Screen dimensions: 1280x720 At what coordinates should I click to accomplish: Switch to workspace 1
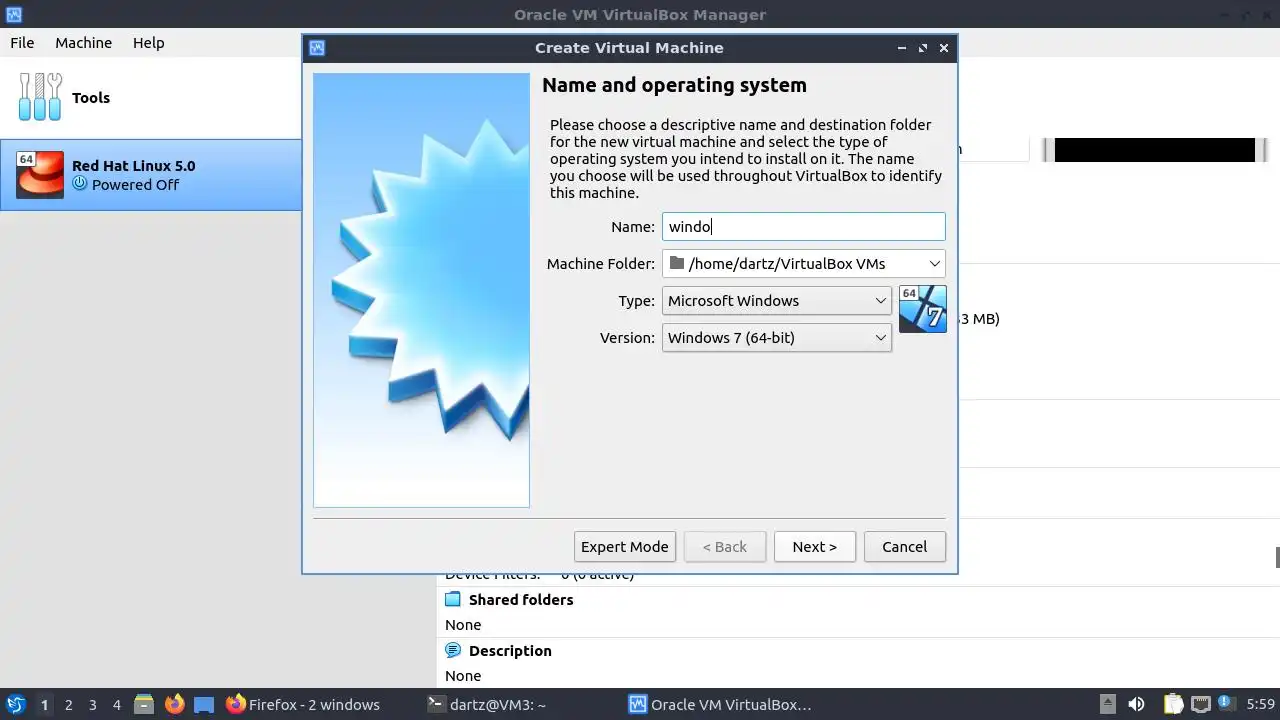(x=44, y=704)
